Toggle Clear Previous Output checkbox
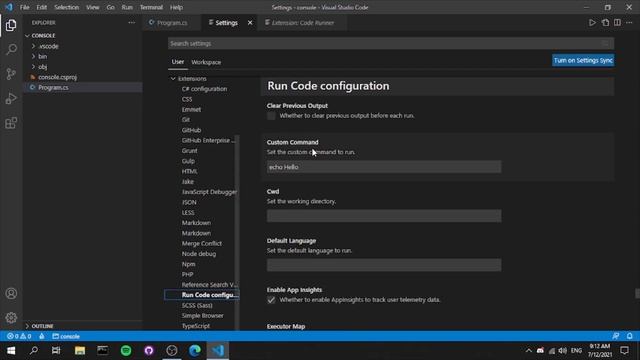 271,116
